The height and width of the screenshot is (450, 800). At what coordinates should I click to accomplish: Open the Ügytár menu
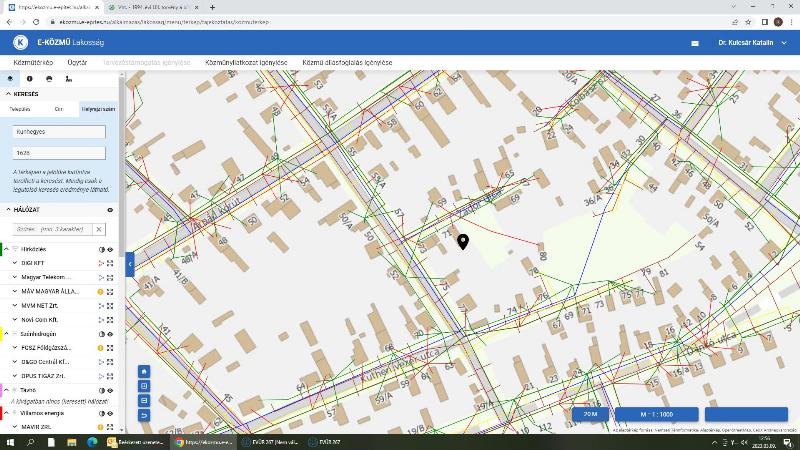77,62
